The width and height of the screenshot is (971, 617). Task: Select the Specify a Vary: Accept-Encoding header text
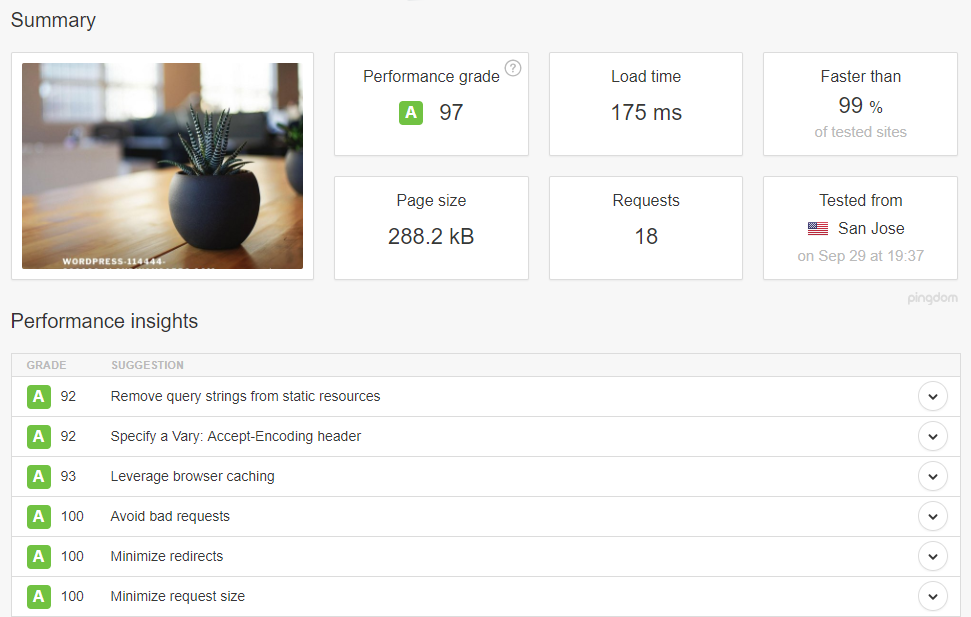click(x=236, y=437)
